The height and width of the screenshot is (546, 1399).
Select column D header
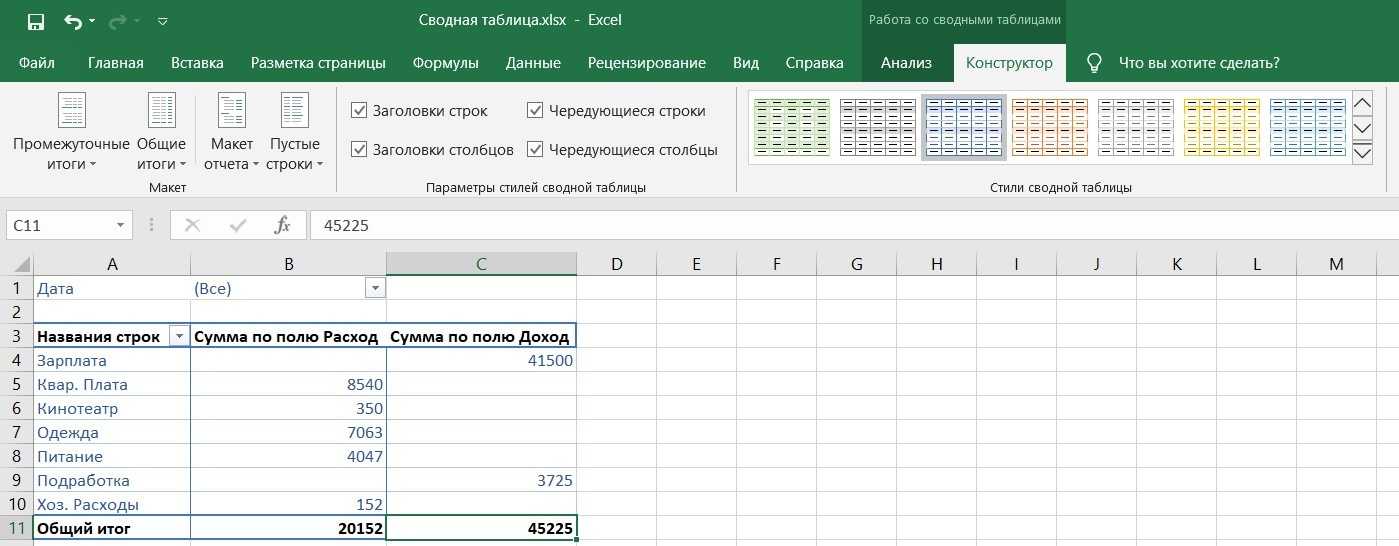(616, 264)
